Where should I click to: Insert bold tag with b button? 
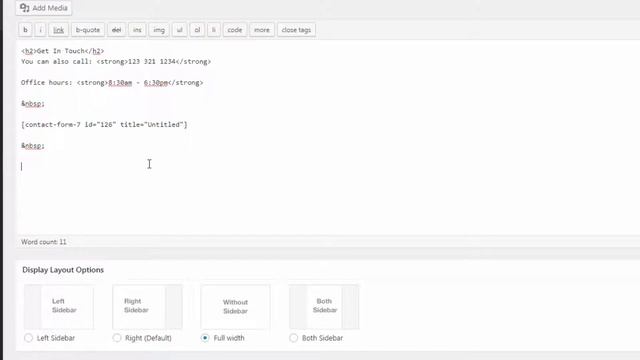click(25, 30)
